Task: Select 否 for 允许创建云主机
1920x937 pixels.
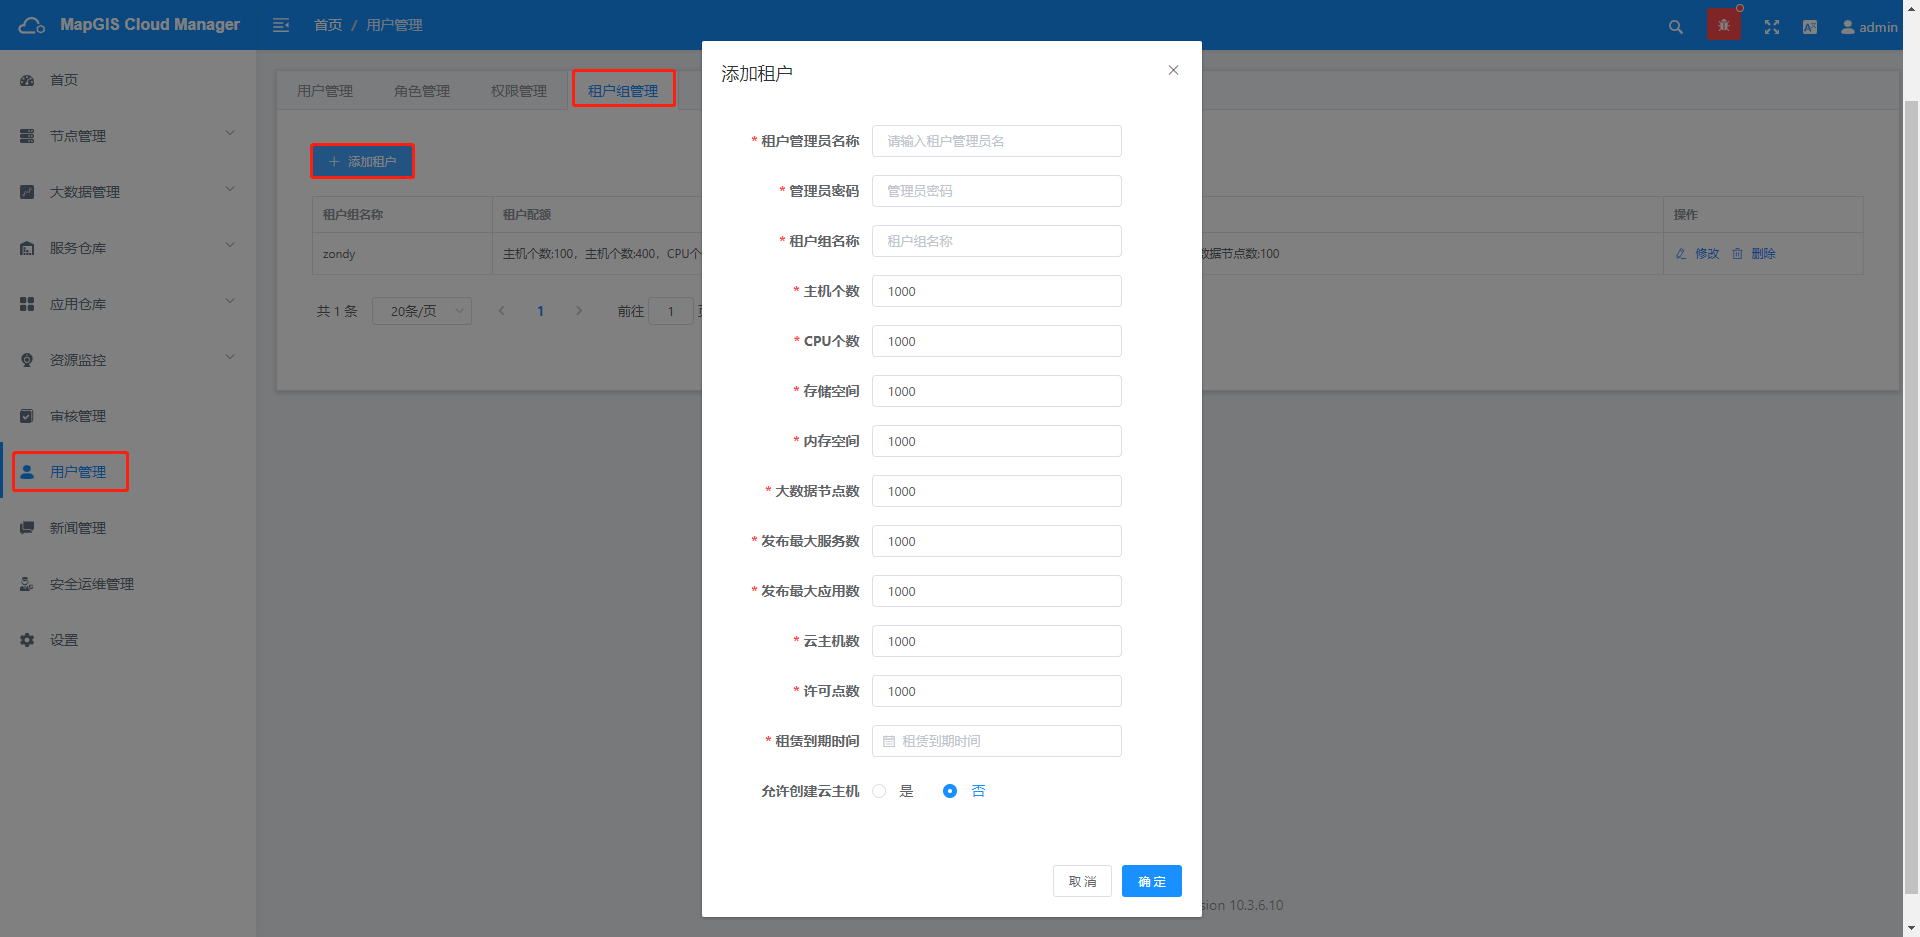Action: point(950,791)
